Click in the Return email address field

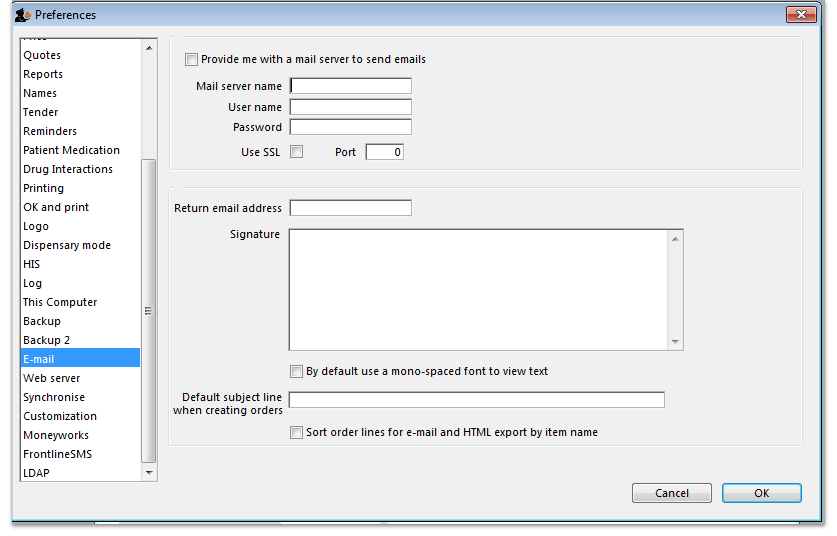click(351, 208)
